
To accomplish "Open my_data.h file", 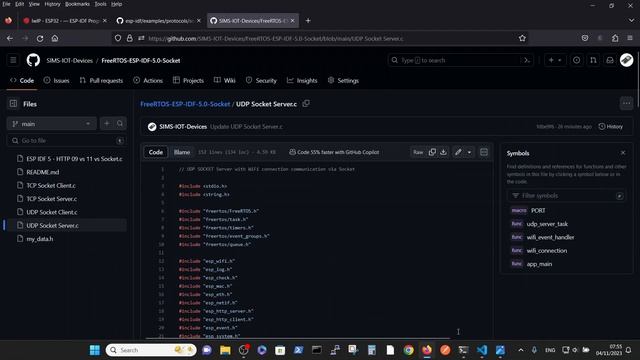I will pyautogui.click(x=40, y=239).
